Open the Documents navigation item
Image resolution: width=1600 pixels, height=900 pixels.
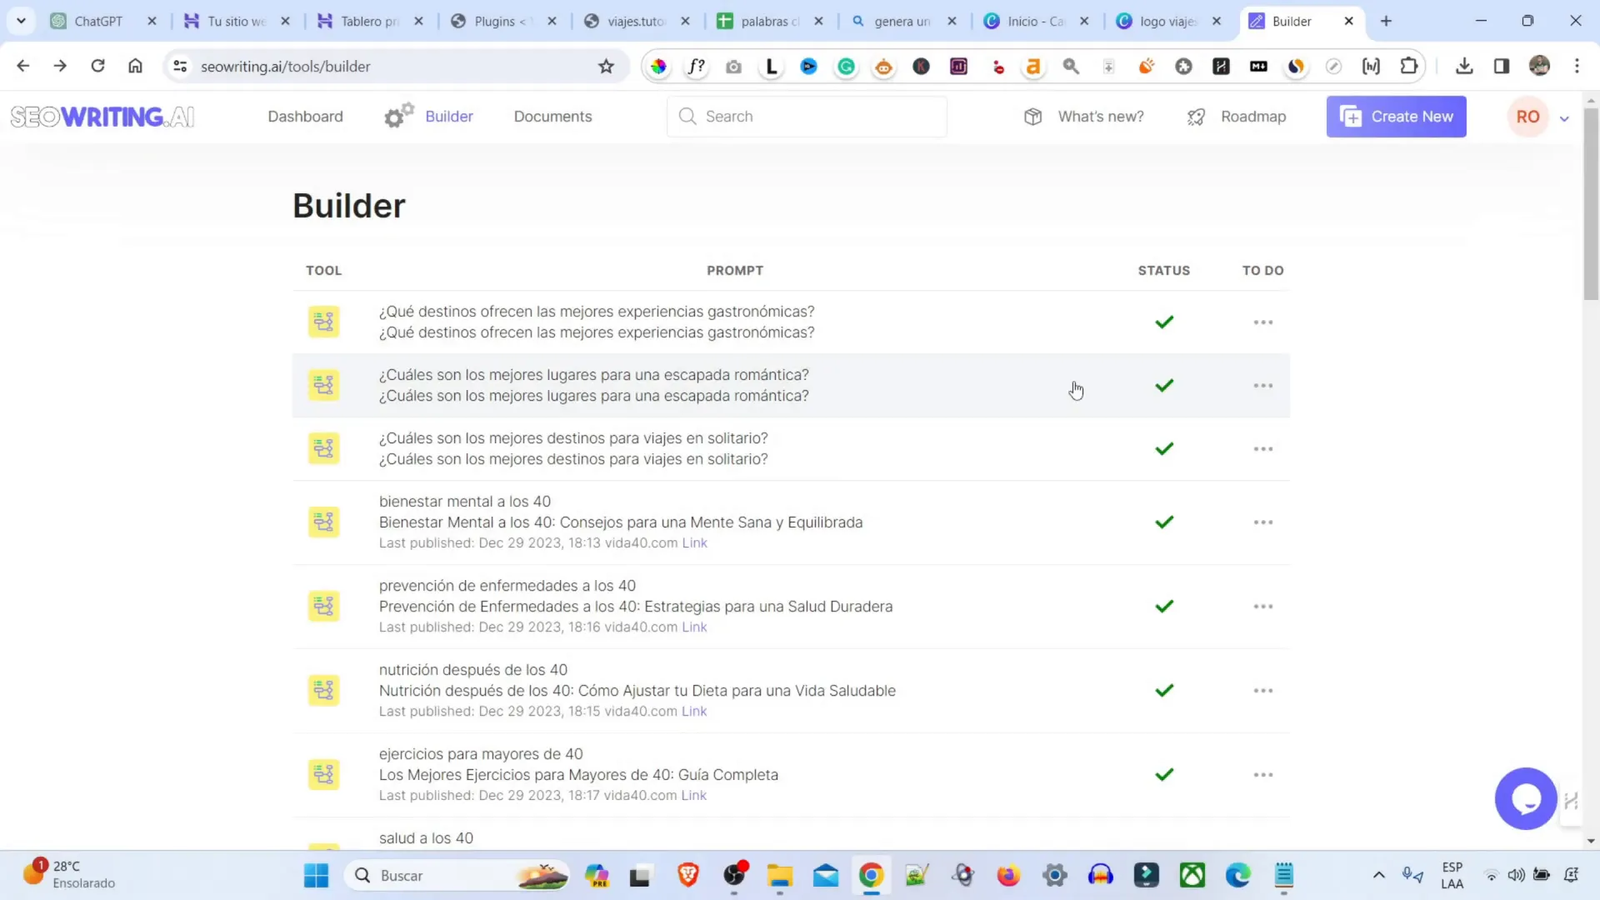[552, 116]
